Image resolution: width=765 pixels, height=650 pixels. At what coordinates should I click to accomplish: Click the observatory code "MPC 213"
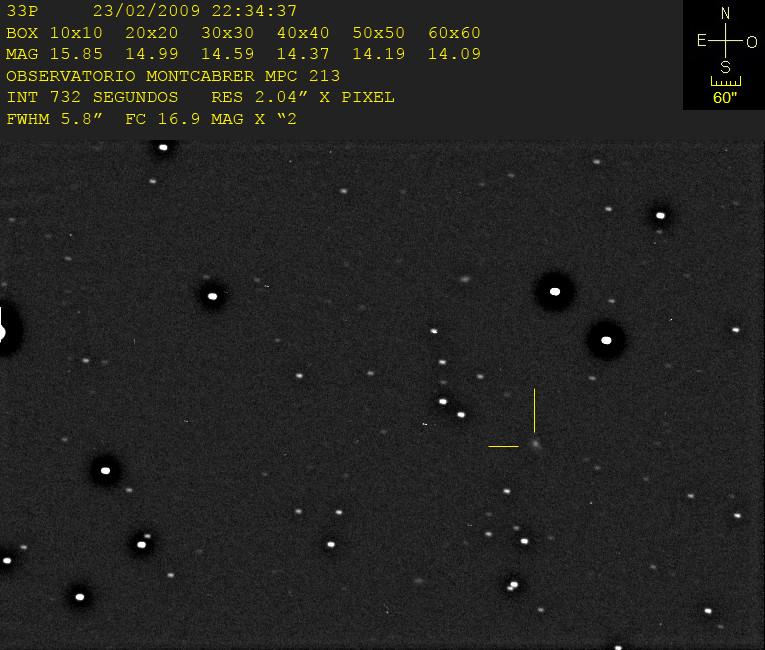[302, 76]
